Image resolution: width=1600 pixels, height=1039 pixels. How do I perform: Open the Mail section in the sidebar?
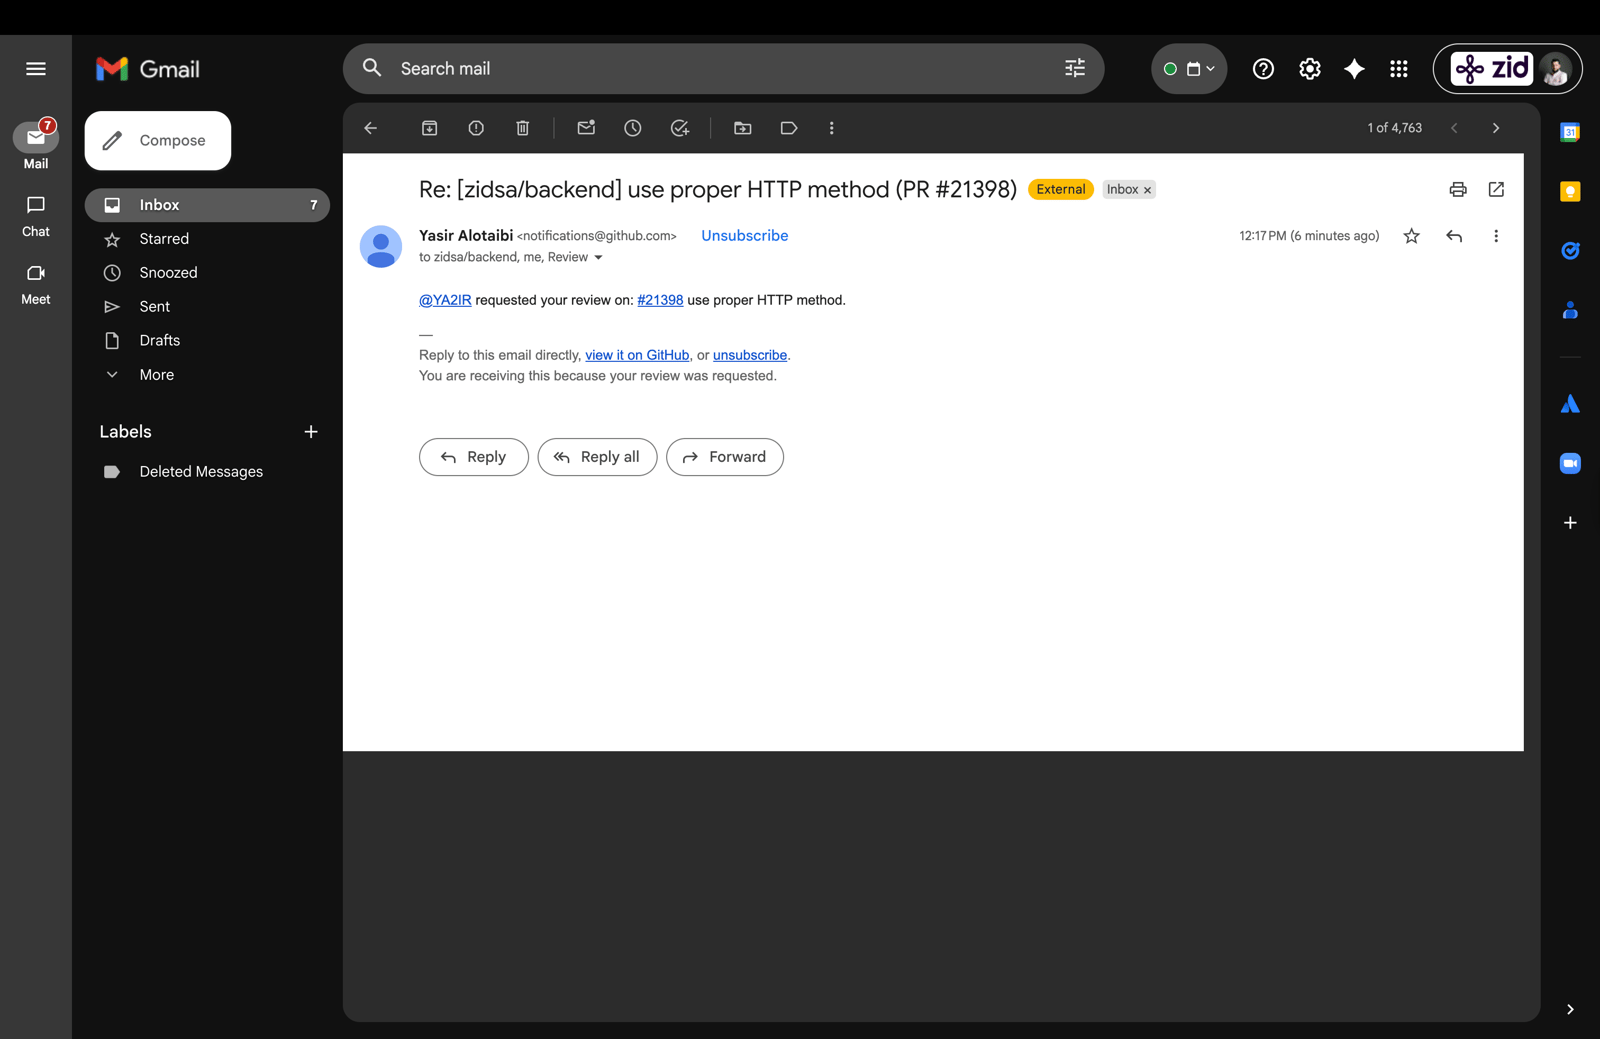(x=36, y=145)
